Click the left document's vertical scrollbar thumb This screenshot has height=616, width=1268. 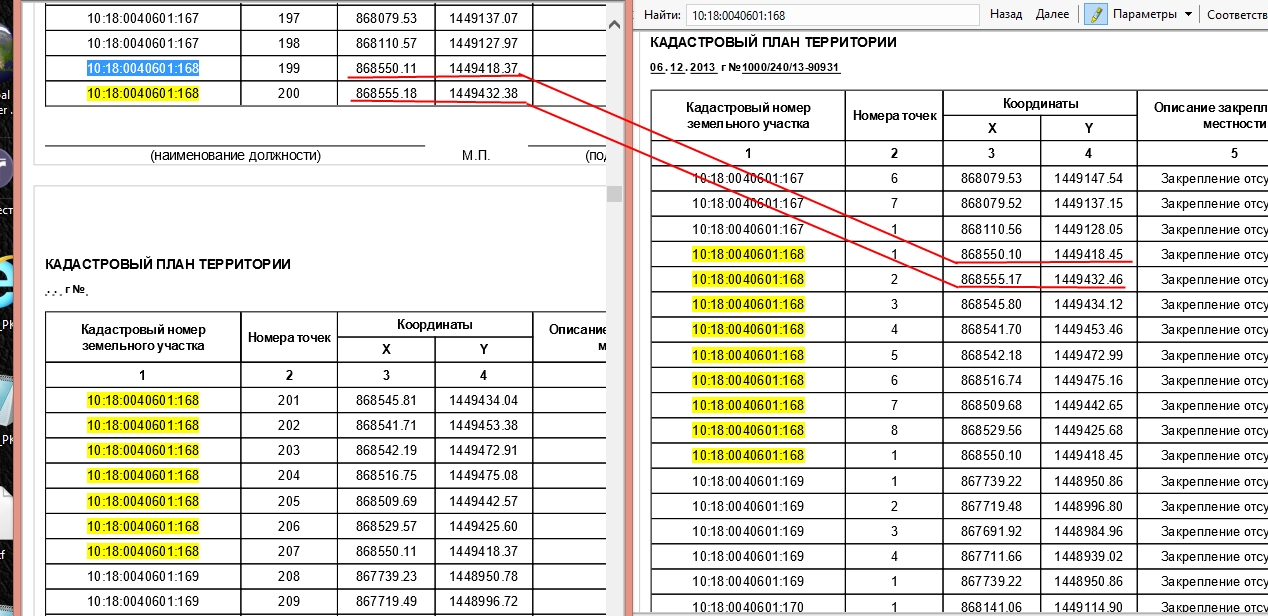615,193
